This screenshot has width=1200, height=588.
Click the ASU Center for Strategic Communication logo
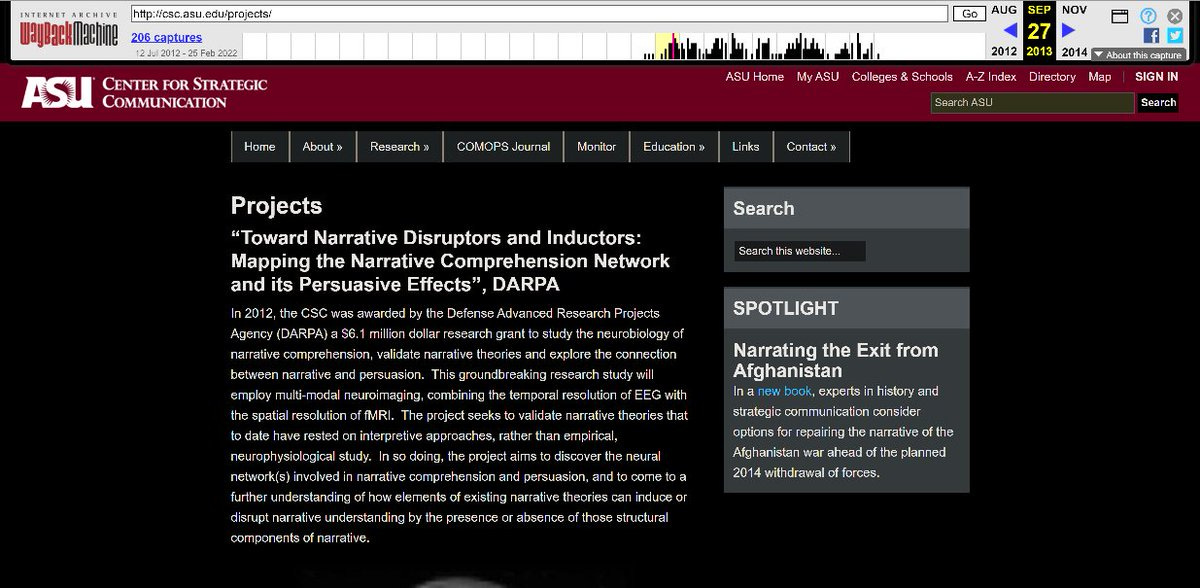pyautogui.click(x=145, y=92)
